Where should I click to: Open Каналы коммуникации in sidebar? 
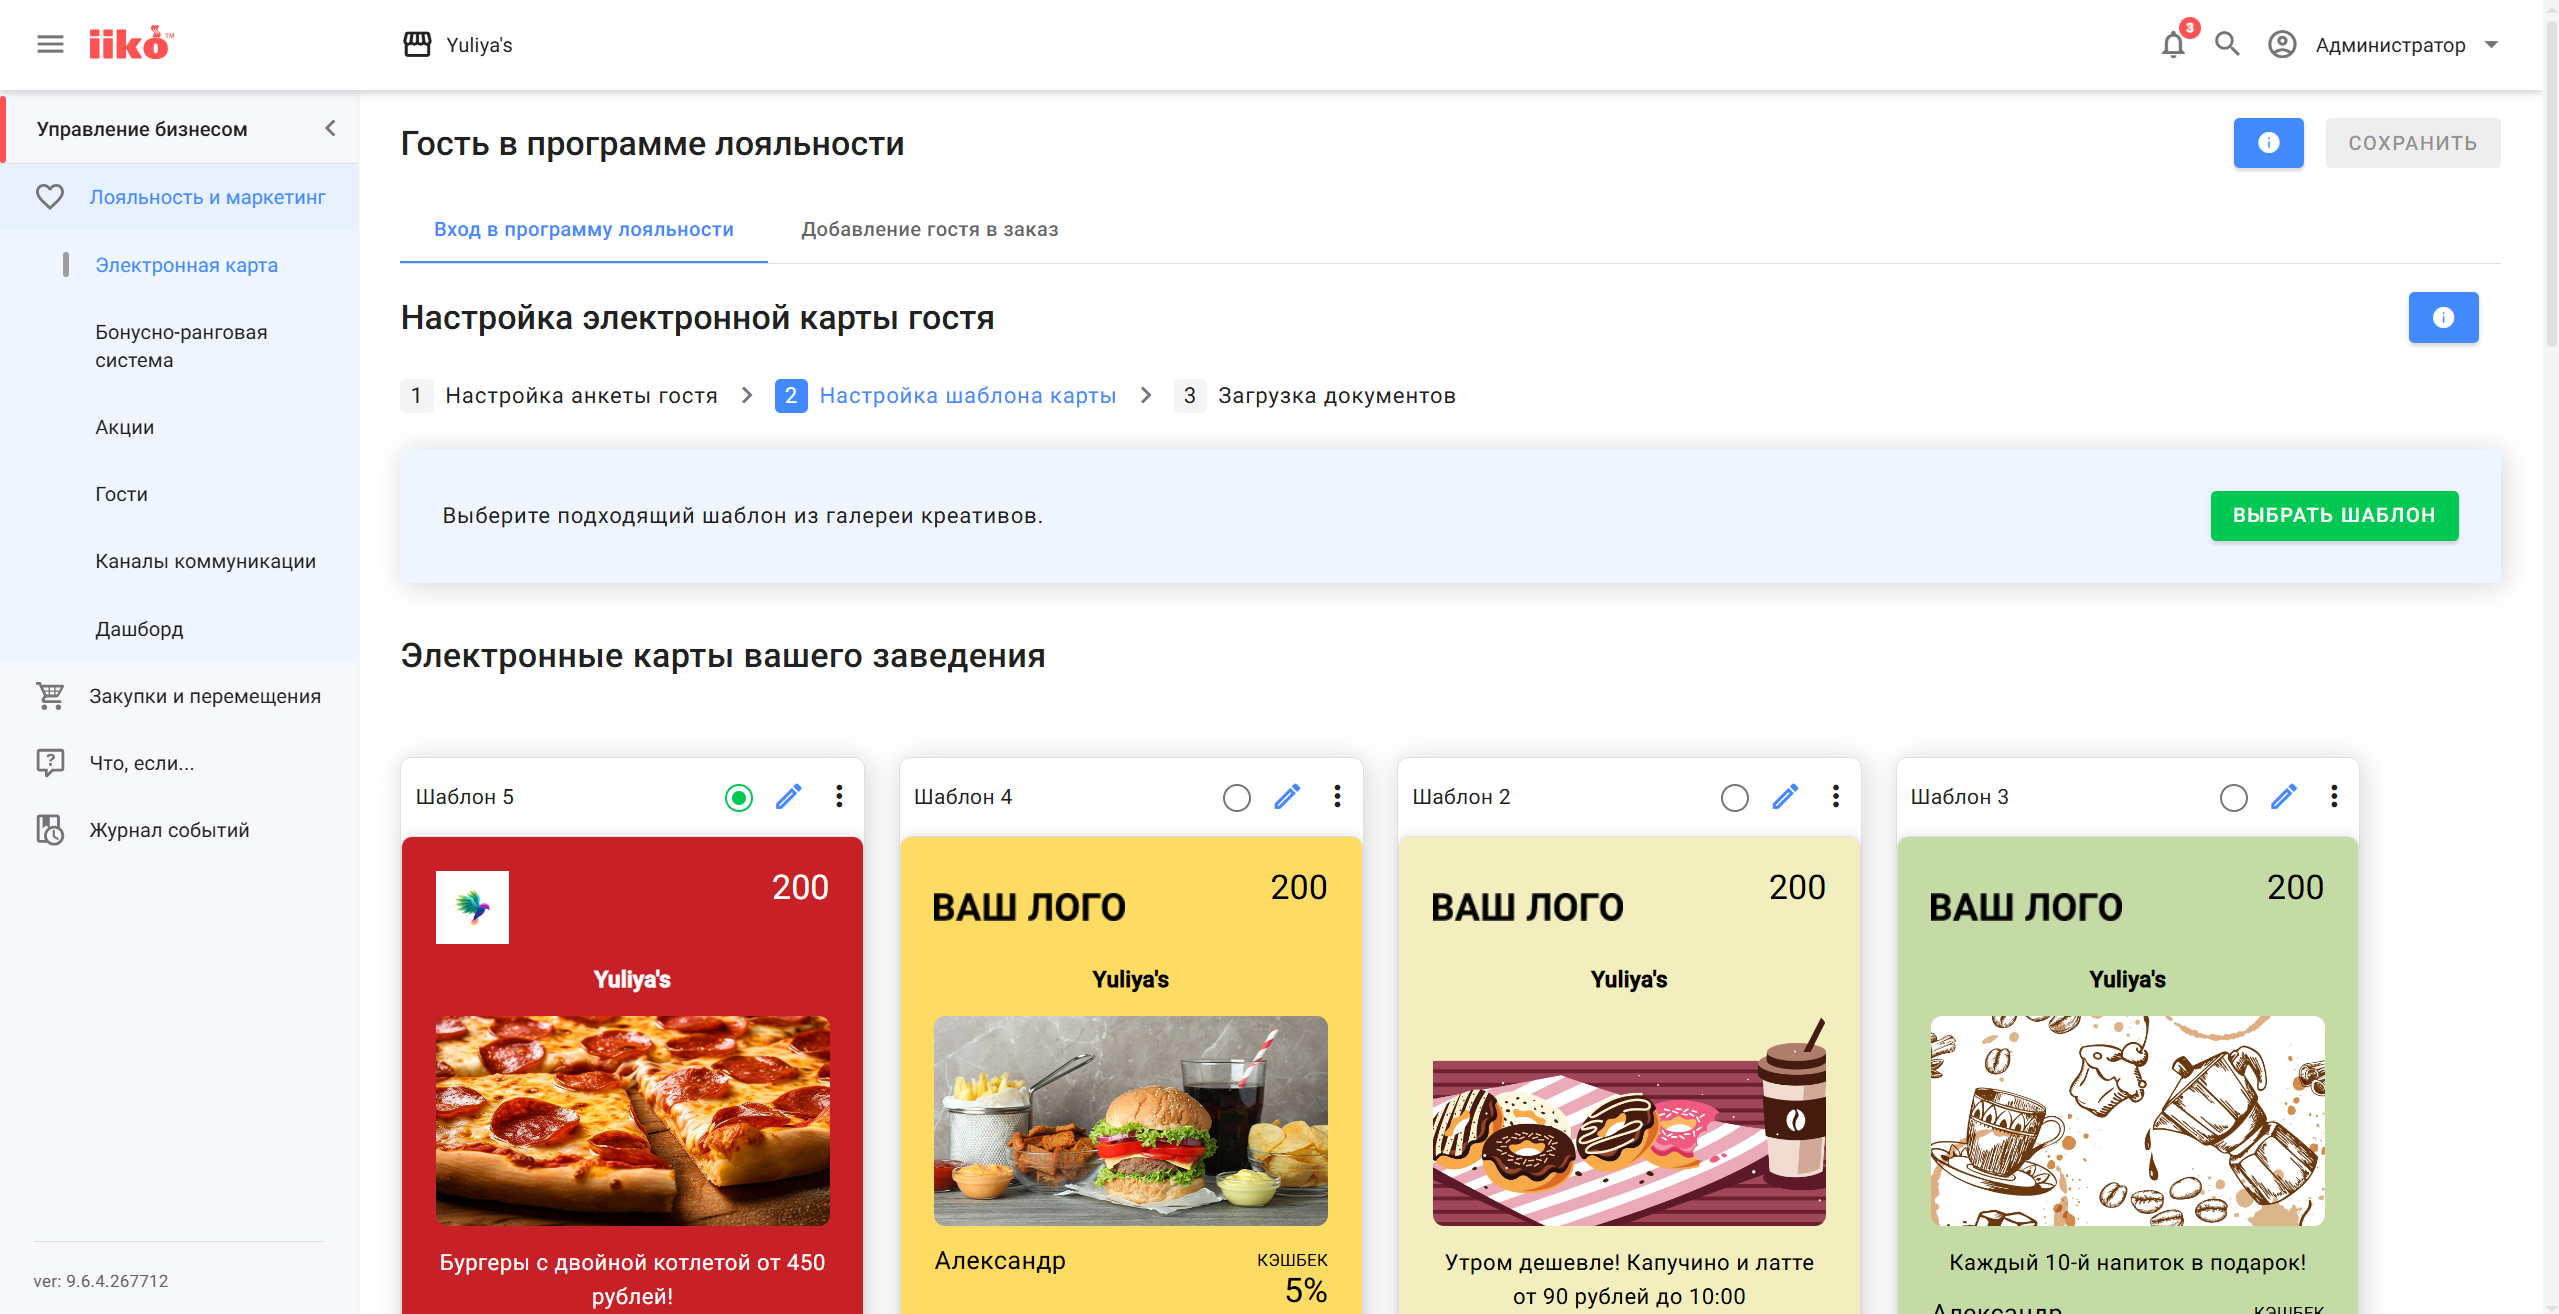point(205,561)
